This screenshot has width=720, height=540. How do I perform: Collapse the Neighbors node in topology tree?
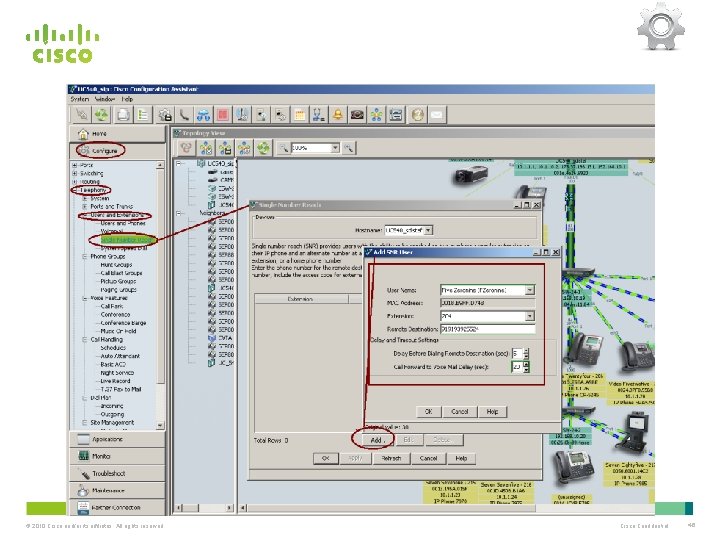pos(180,213)
